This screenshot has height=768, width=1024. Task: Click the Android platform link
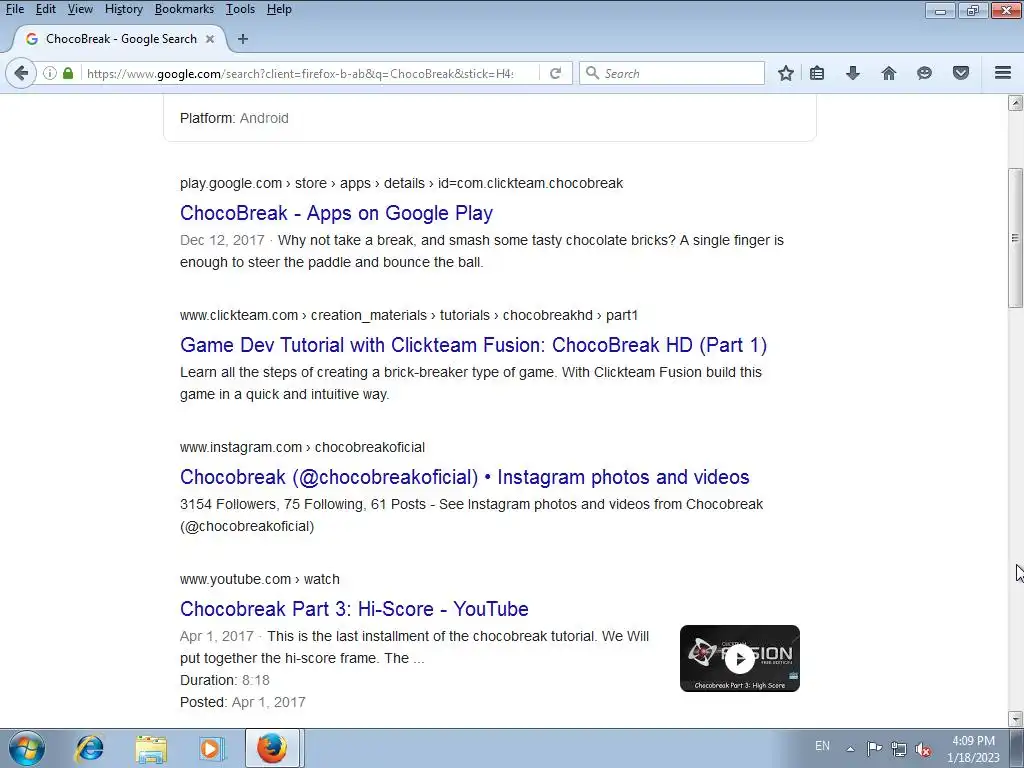tap(264, 118)
